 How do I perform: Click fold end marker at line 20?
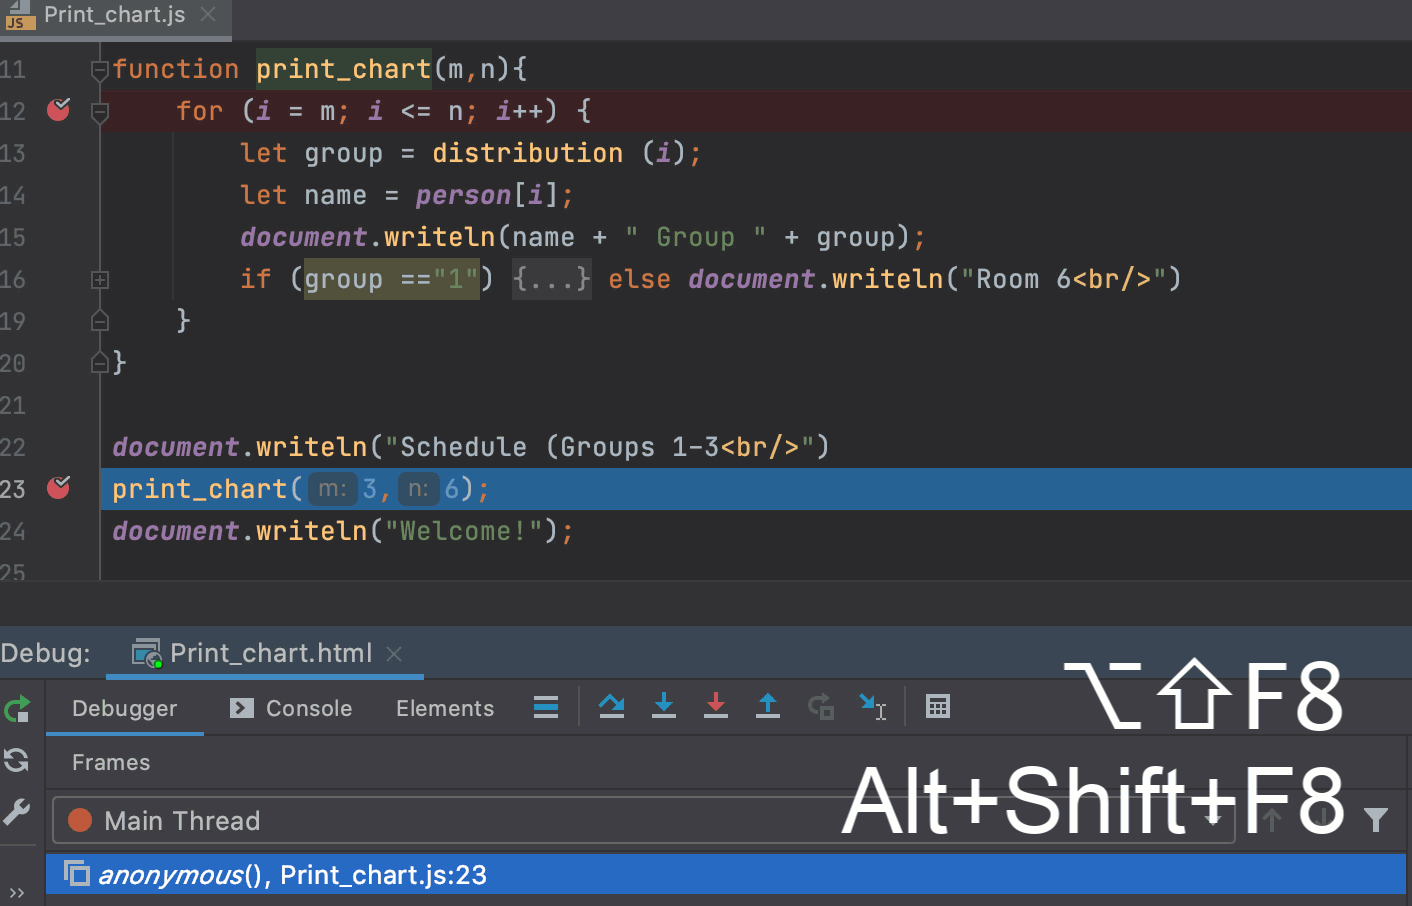[99, 363]
